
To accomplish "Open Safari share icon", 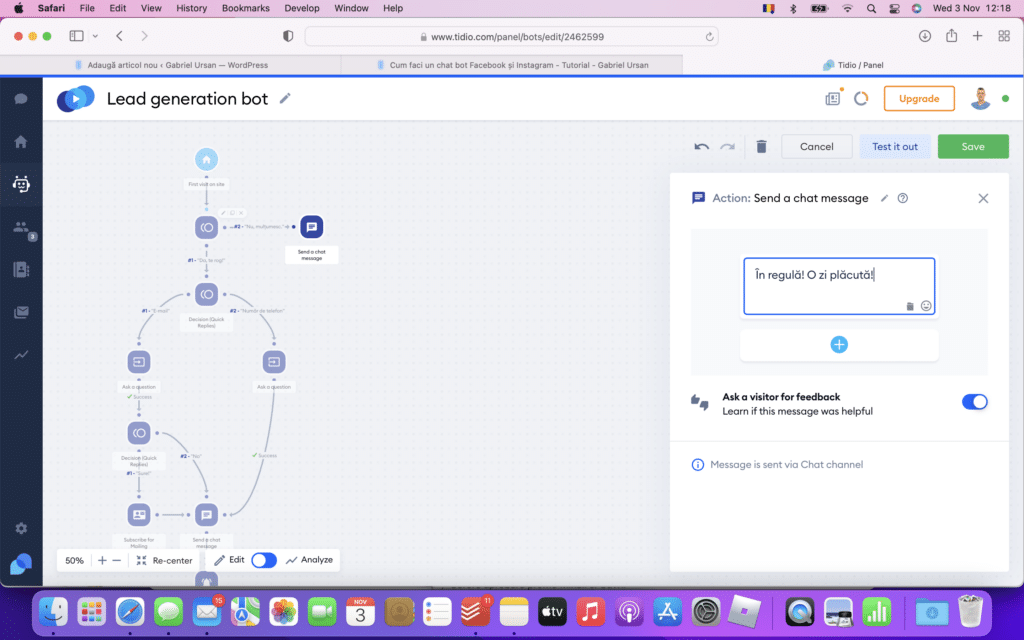I will 952,36.
